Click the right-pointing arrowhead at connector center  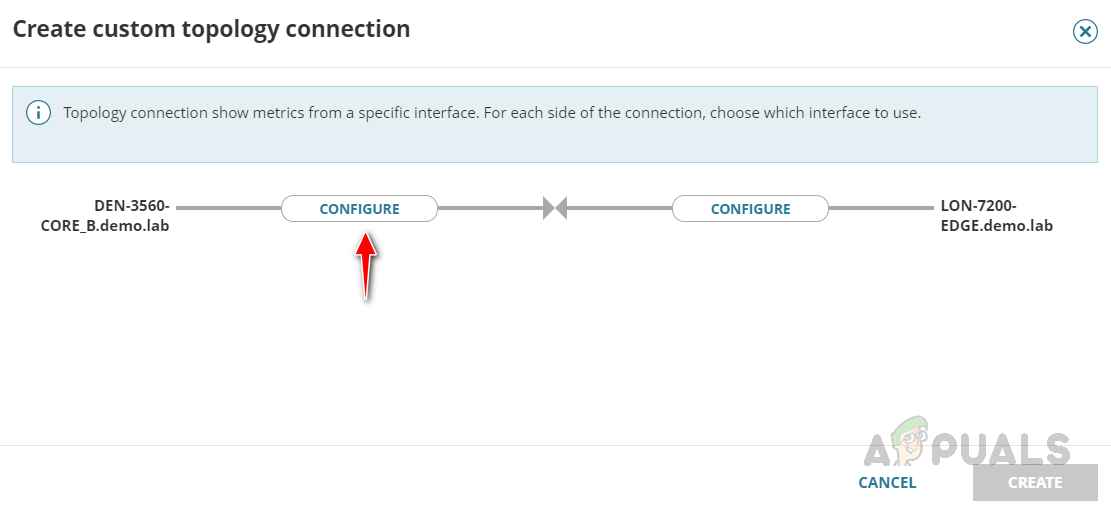tap(548, 208)
